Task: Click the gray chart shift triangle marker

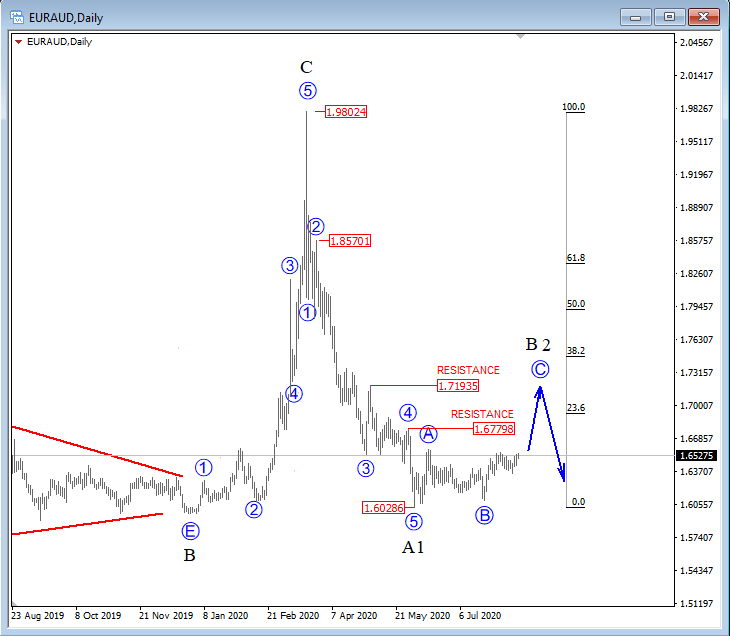Action: (519, 36)
